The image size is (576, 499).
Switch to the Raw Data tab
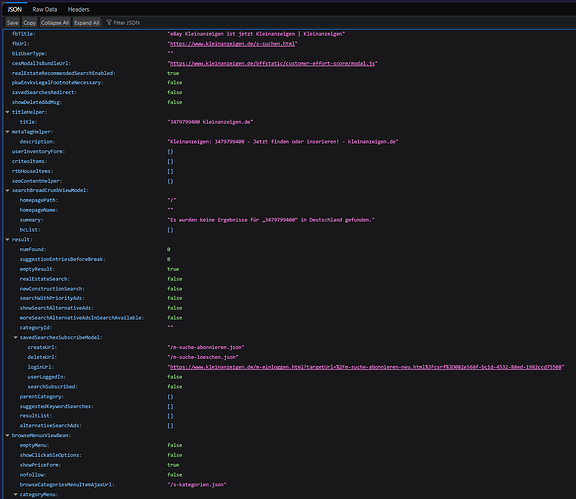tap(44, 9)
